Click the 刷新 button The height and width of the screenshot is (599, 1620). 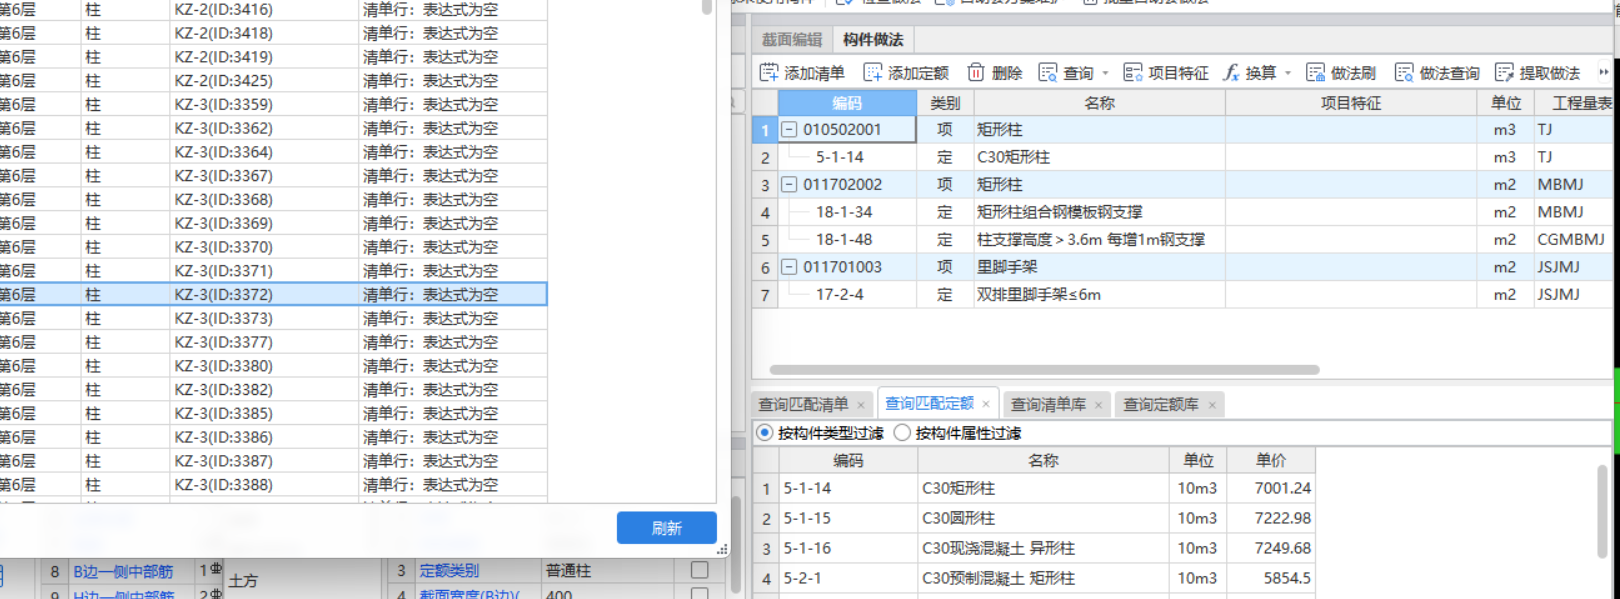tap(666, 528)
